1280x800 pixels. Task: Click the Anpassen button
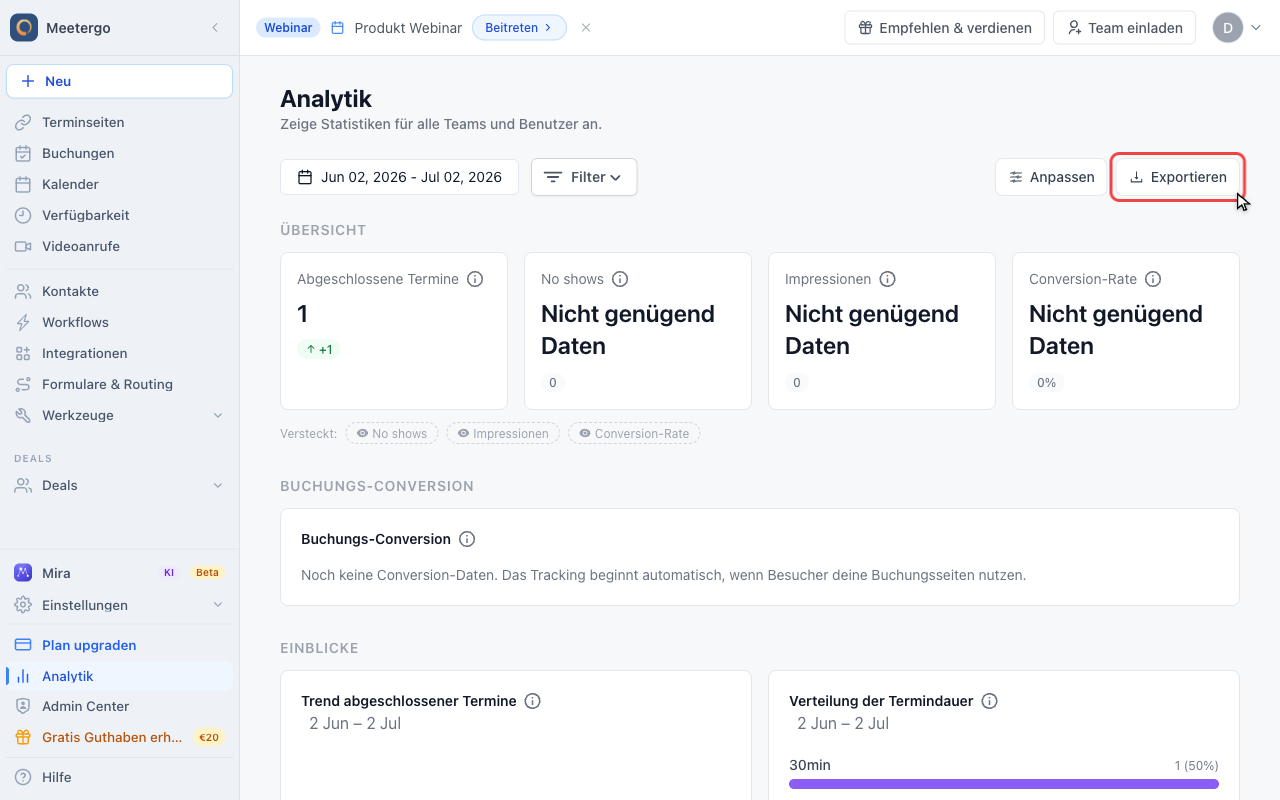point(1051,177)
